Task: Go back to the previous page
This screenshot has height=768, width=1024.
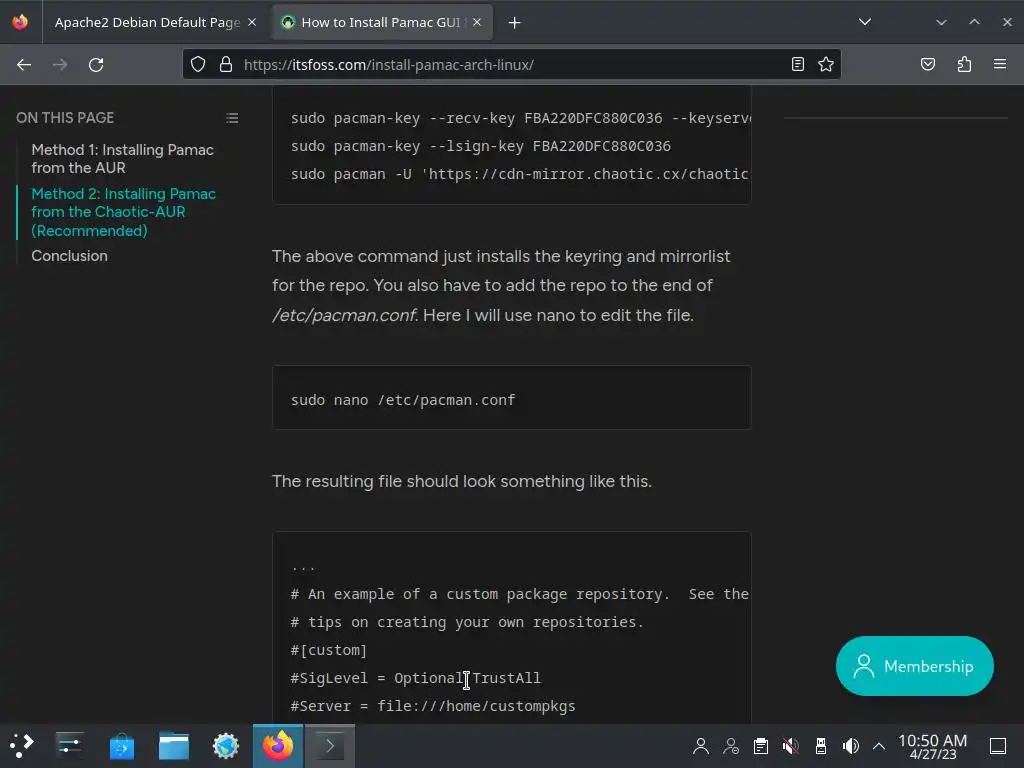Action: [x=24, y=65]
